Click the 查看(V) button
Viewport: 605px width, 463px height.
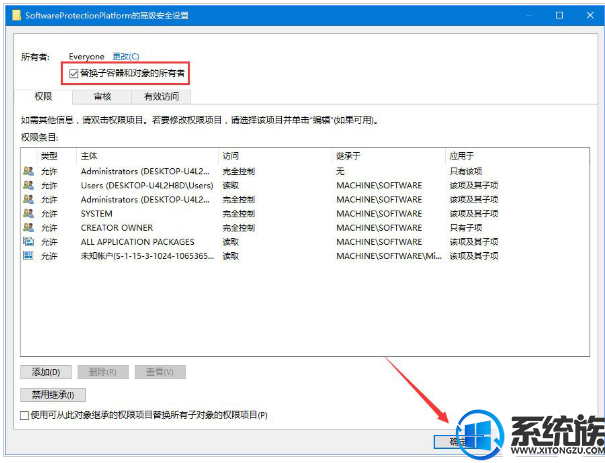(160, 372)
